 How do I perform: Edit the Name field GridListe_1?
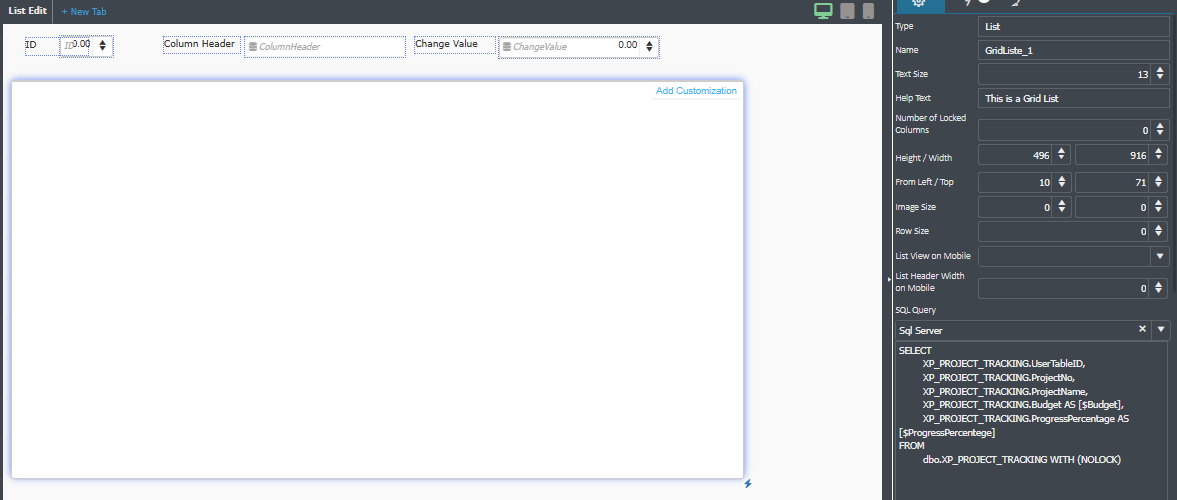1073,50
